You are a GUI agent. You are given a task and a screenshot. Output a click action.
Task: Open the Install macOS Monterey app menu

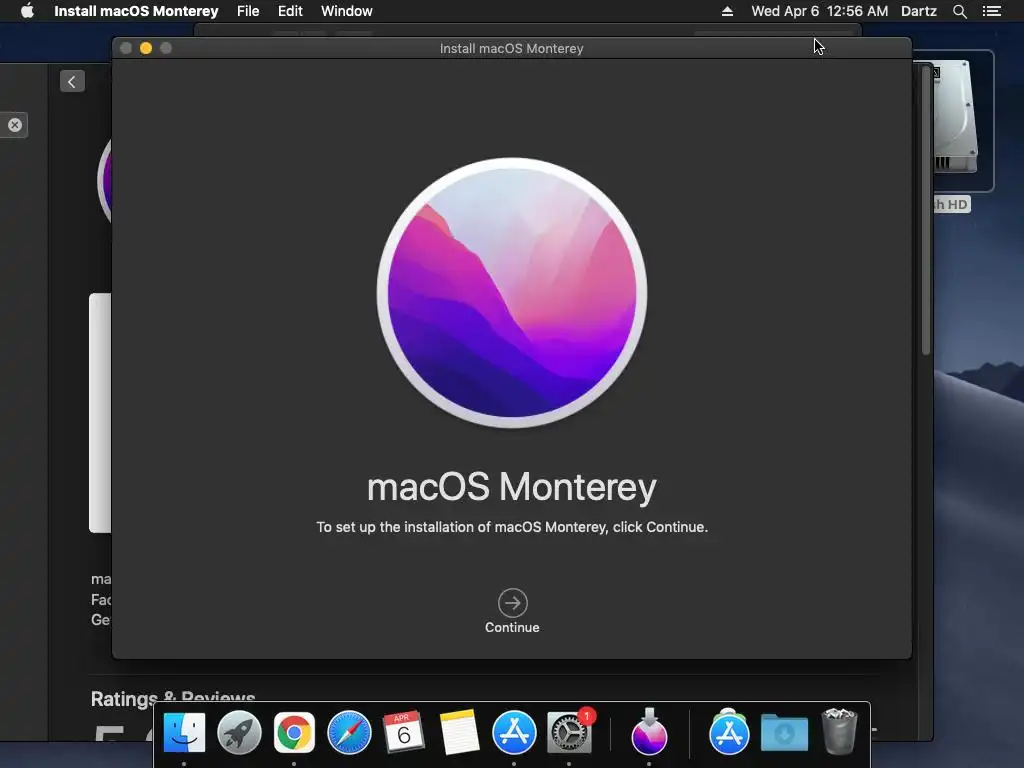pos(136,11)
